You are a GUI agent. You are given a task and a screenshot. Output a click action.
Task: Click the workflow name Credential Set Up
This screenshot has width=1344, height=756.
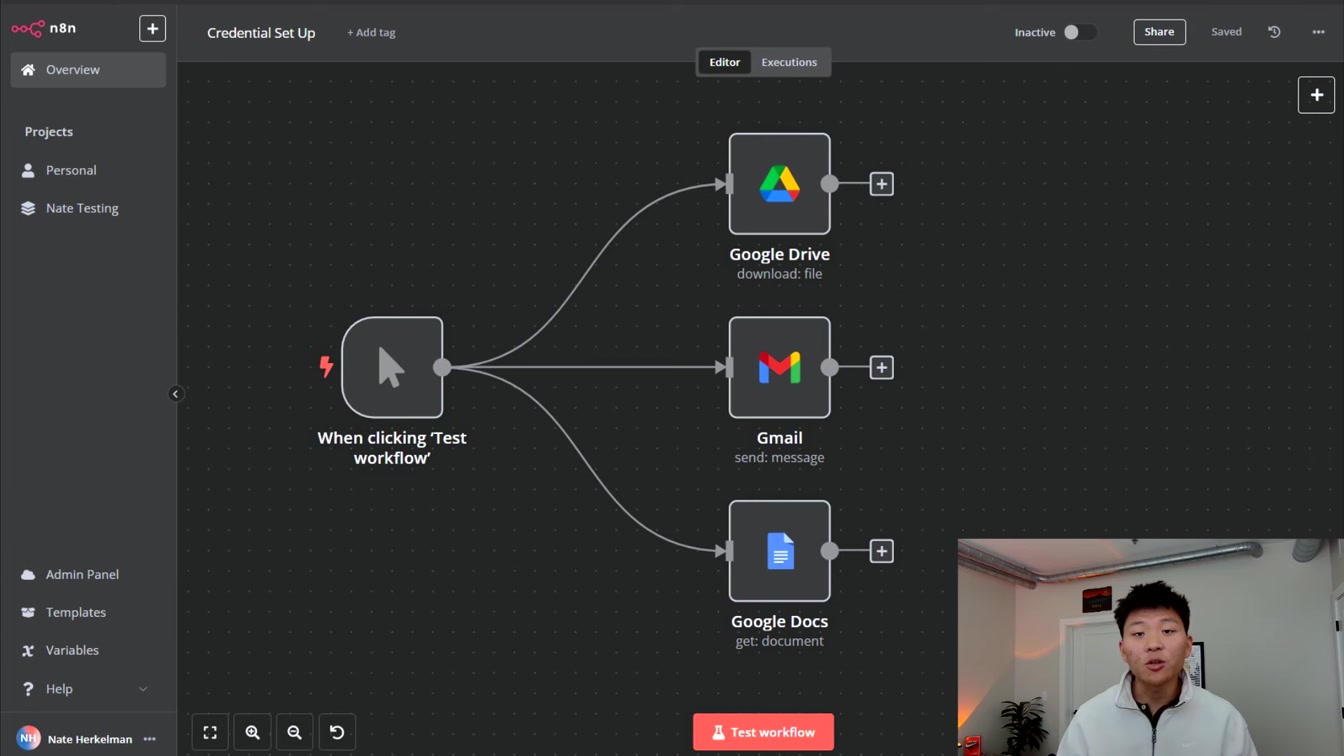click(261, 33)
